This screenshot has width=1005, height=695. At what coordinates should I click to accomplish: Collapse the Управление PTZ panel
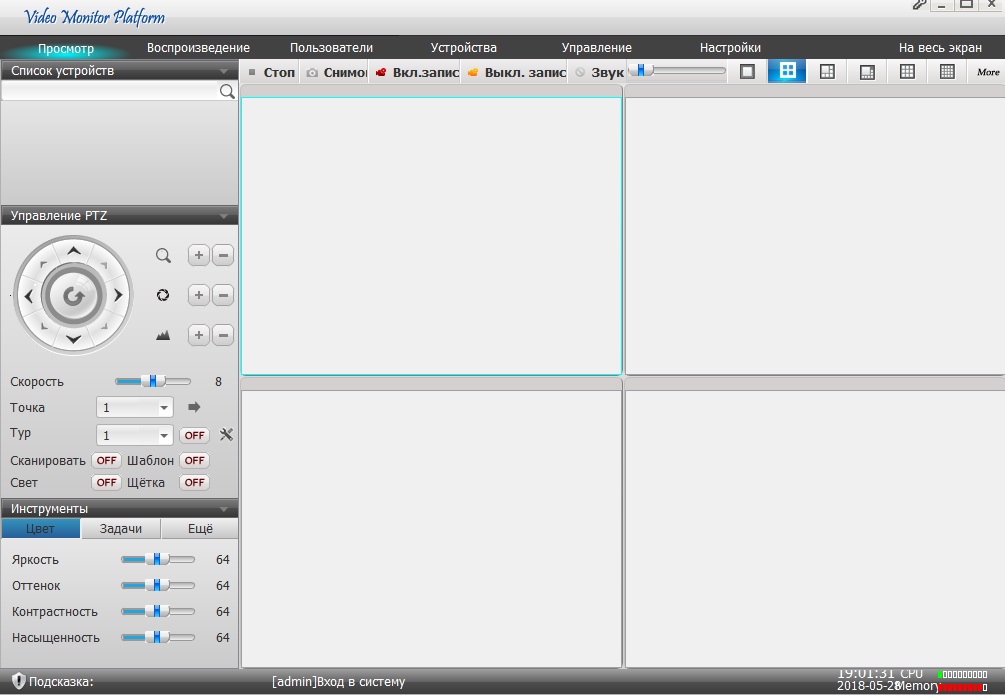coord(224,216)
